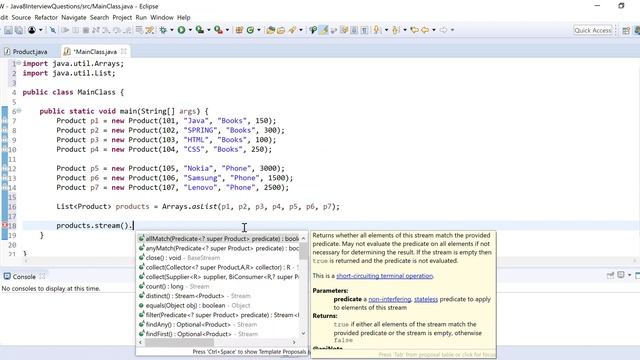Choose the findFirst() proposal
This screenshot has width=640, height=360.
click(x=219, y=334)
